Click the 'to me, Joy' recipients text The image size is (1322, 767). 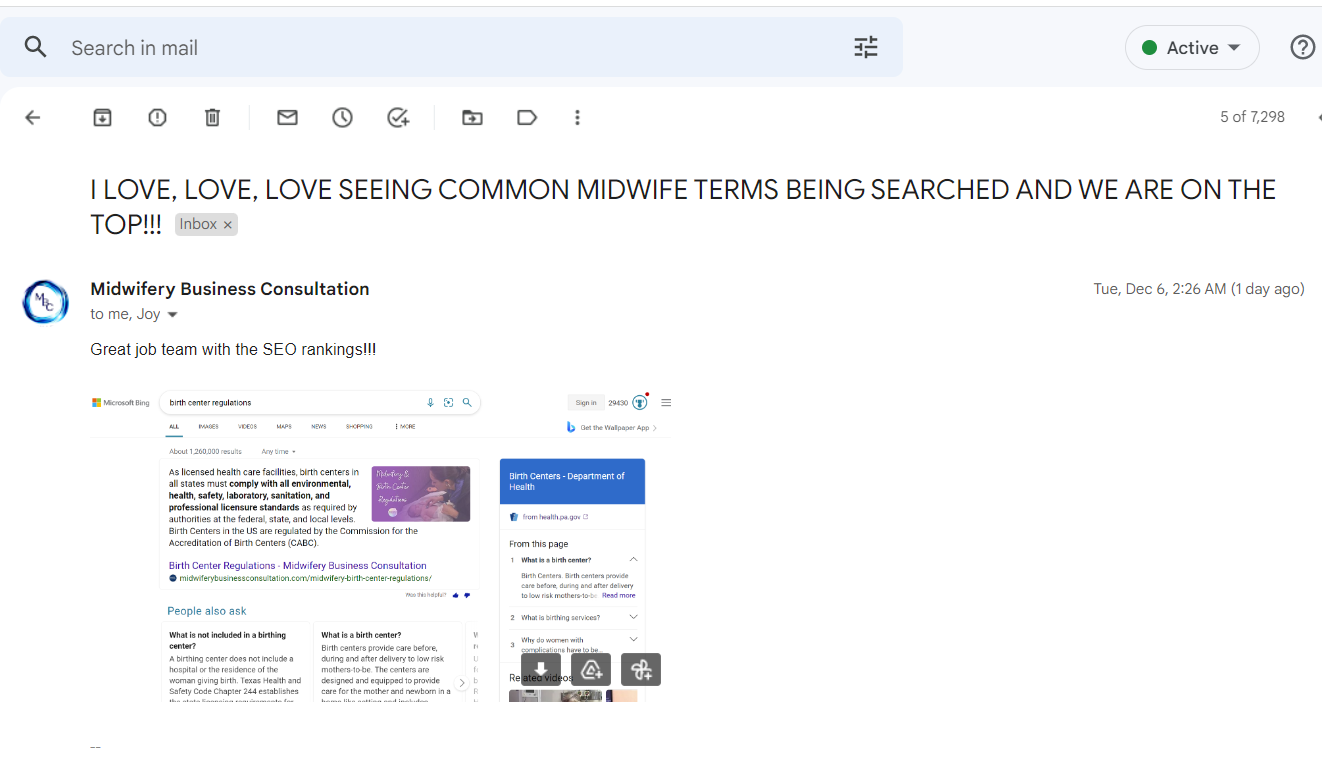coord(125,314)
